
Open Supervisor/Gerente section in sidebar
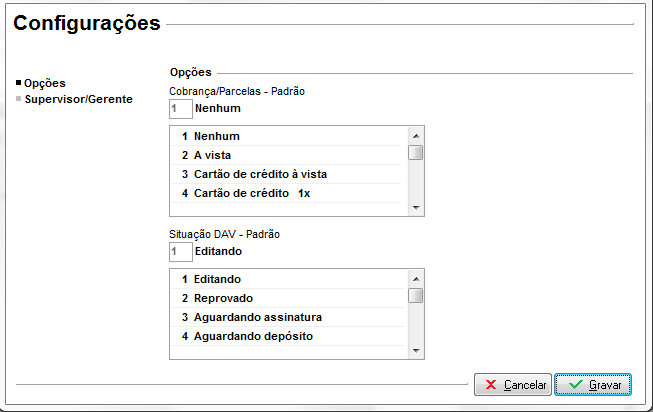(78, 99)
